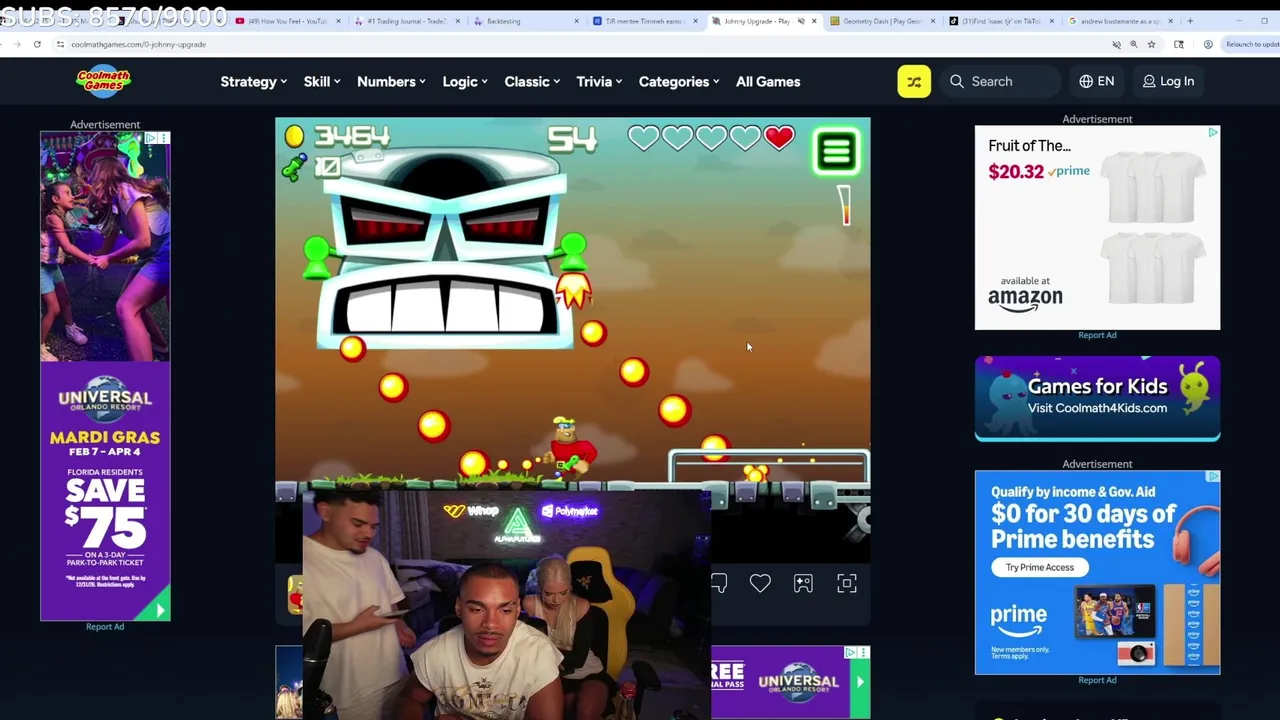Image resolution: width=1280 pixels, height=720 pixels.
Task: Click the browser profile avatar icon
Action: [x=1208, y=44]
